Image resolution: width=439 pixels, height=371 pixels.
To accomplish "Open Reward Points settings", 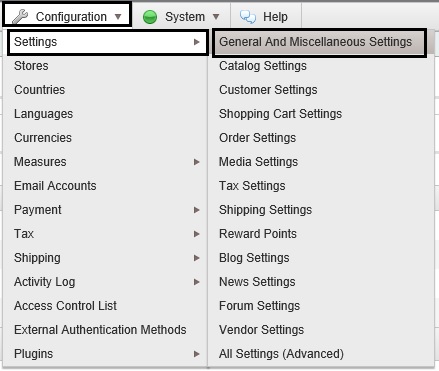I will 321,234.
